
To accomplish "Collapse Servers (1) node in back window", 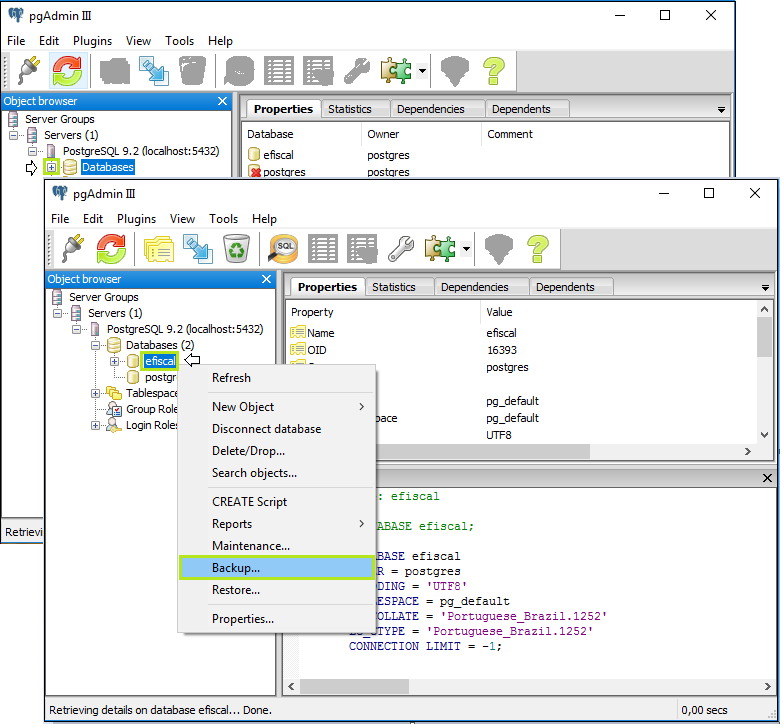I will click(x=14, y=135).
